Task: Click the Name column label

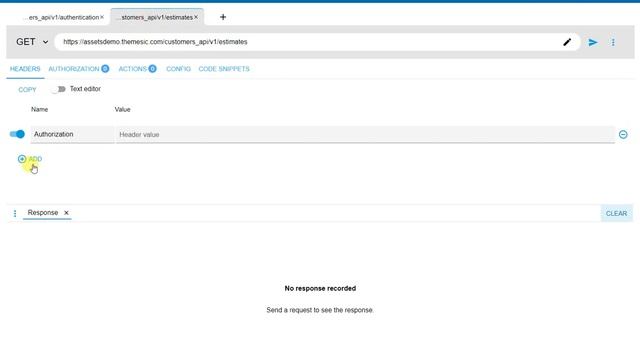Action: (x=40, y=109)
